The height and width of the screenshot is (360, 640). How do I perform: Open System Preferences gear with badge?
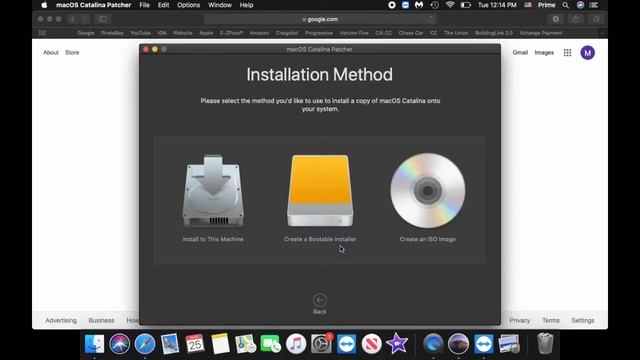point(321,344)
